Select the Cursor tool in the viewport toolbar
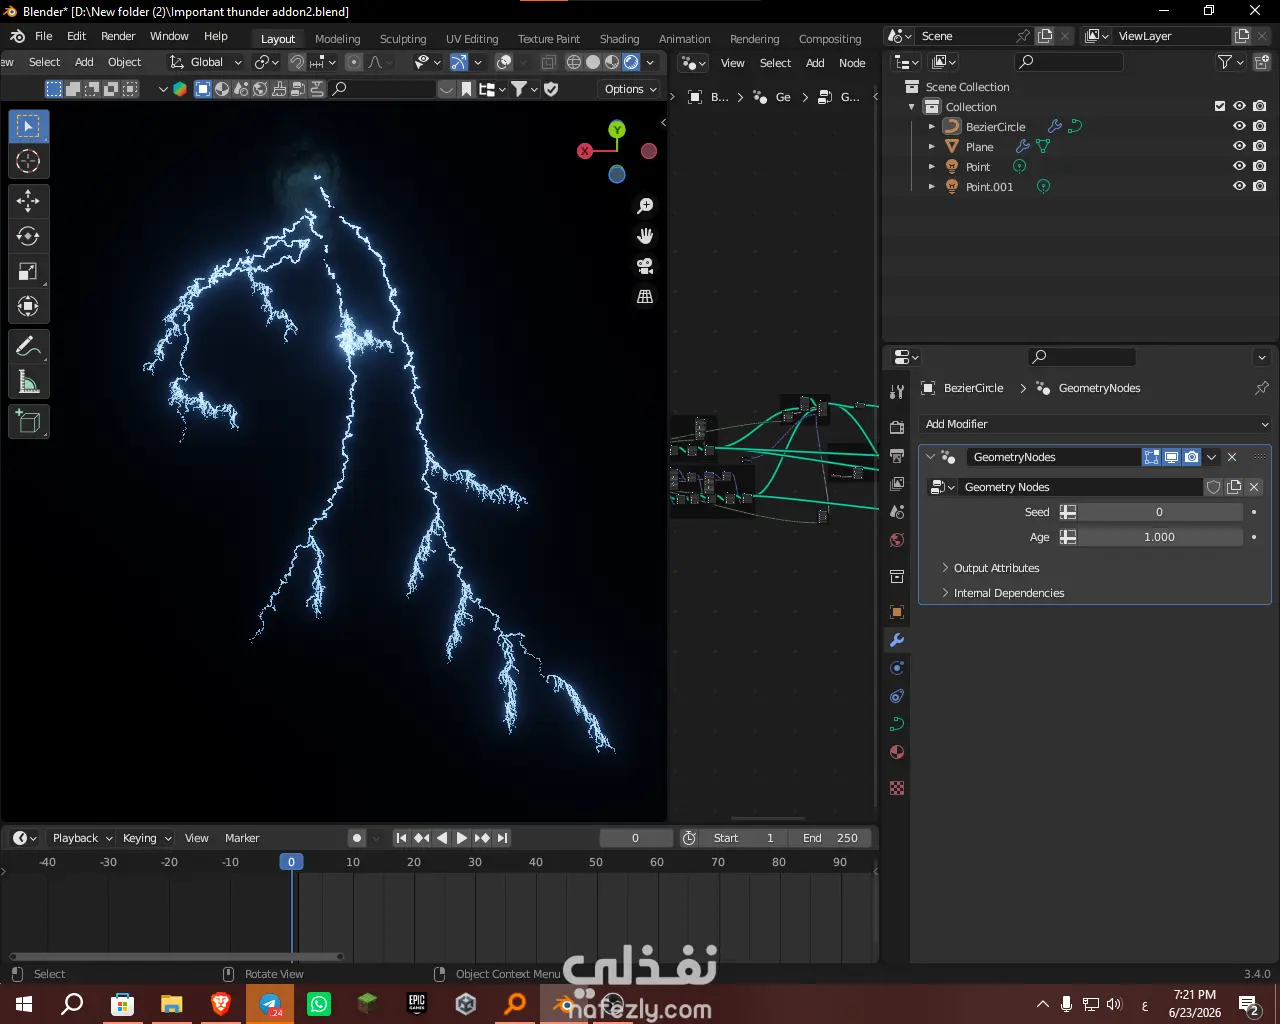 tap(28, 161)
